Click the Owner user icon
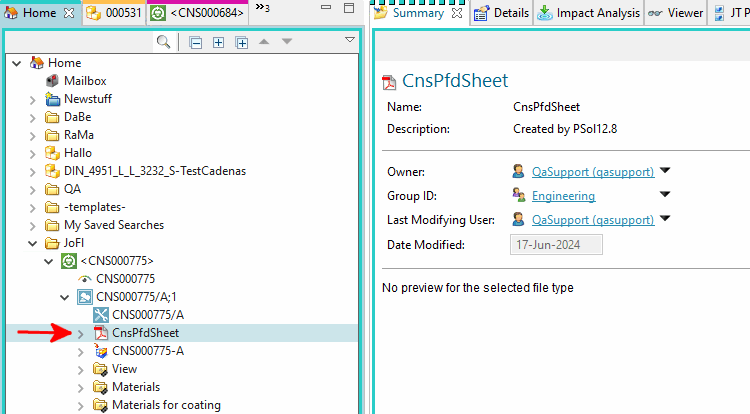Screen dimensions: 750x414 pos(518,171)
